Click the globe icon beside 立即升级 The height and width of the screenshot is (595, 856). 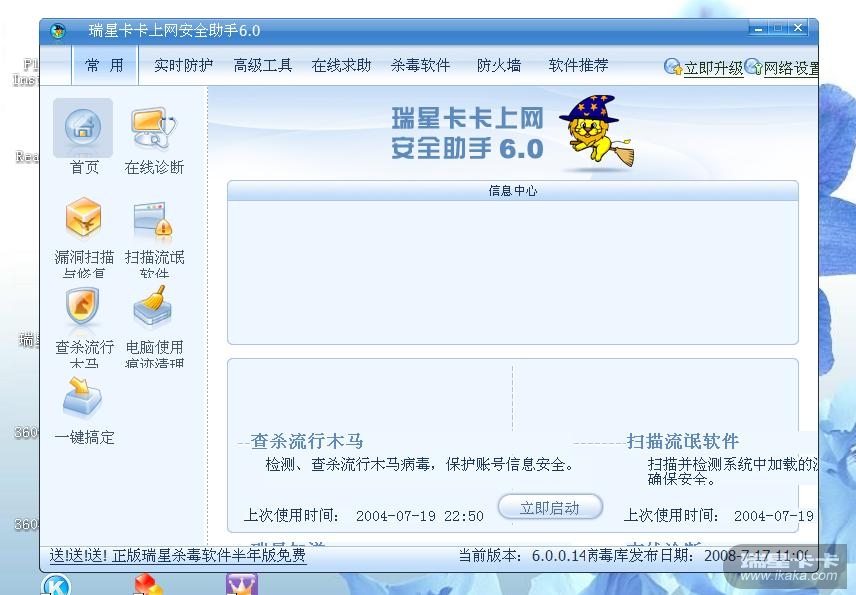click(673, 67)
